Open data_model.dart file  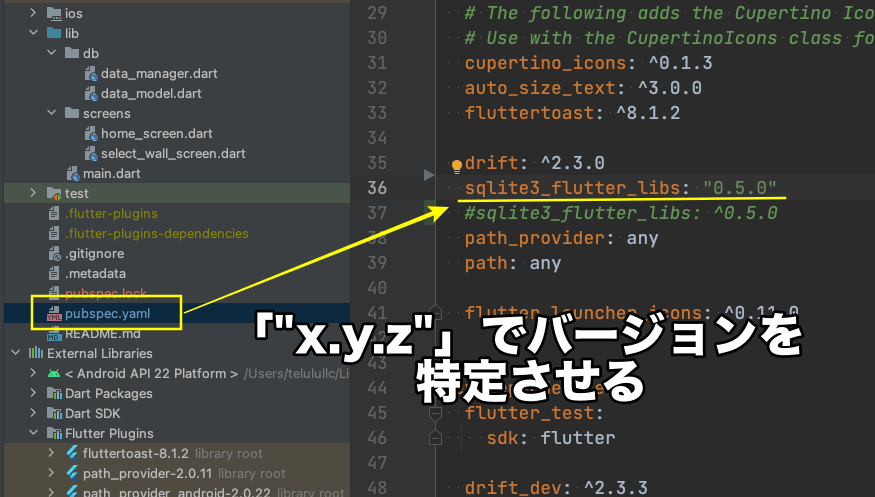tap(151, 93)
